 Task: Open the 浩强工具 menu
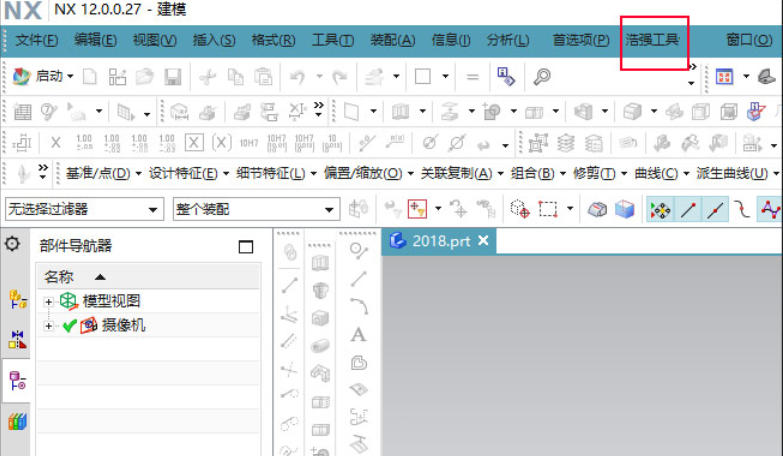pyautogui.click(x=652, y=39)
